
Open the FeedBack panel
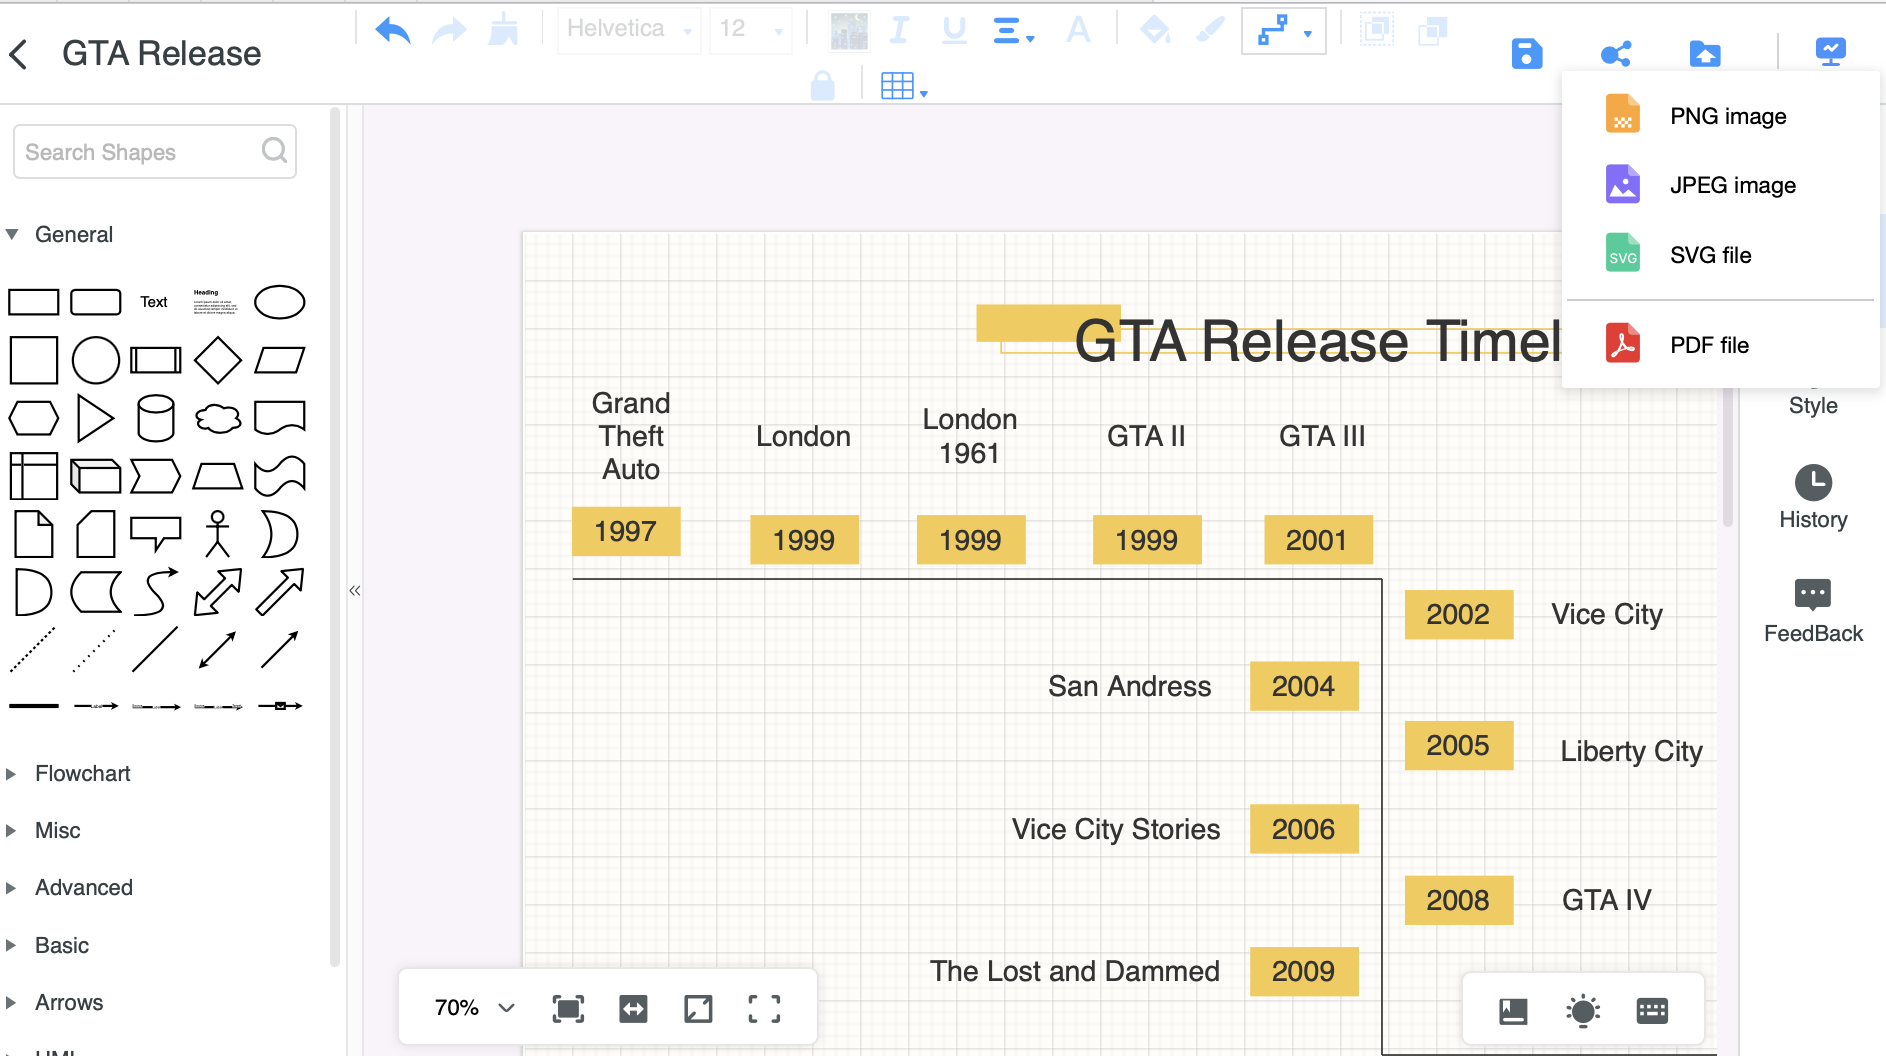pos(1813,611)
